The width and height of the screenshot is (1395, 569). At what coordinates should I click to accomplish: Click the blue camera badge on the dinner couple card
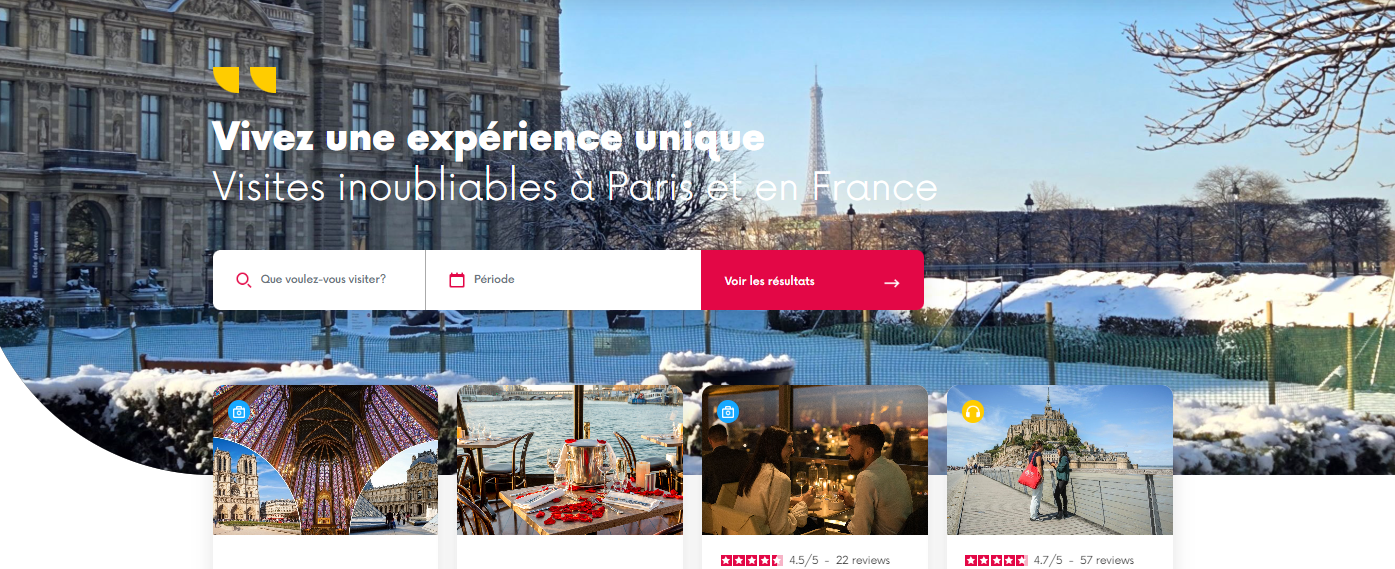(728, 411)
